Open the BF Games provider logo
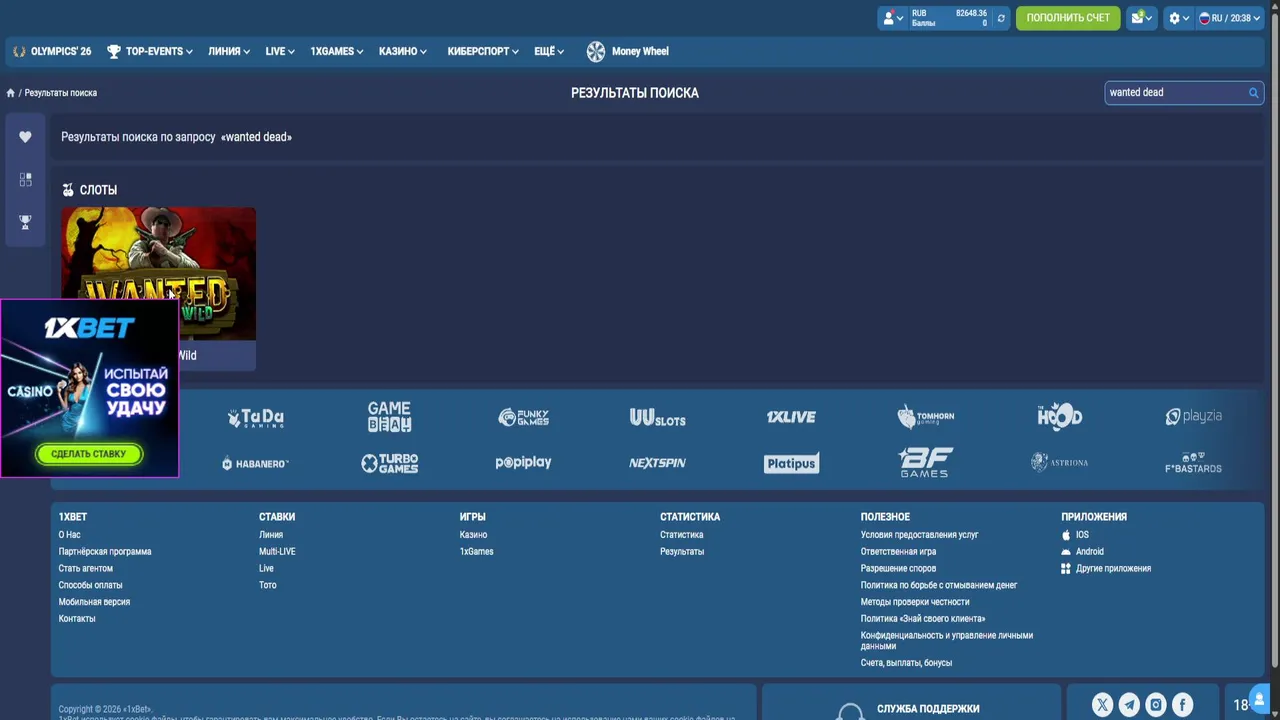 click(925, 462)
